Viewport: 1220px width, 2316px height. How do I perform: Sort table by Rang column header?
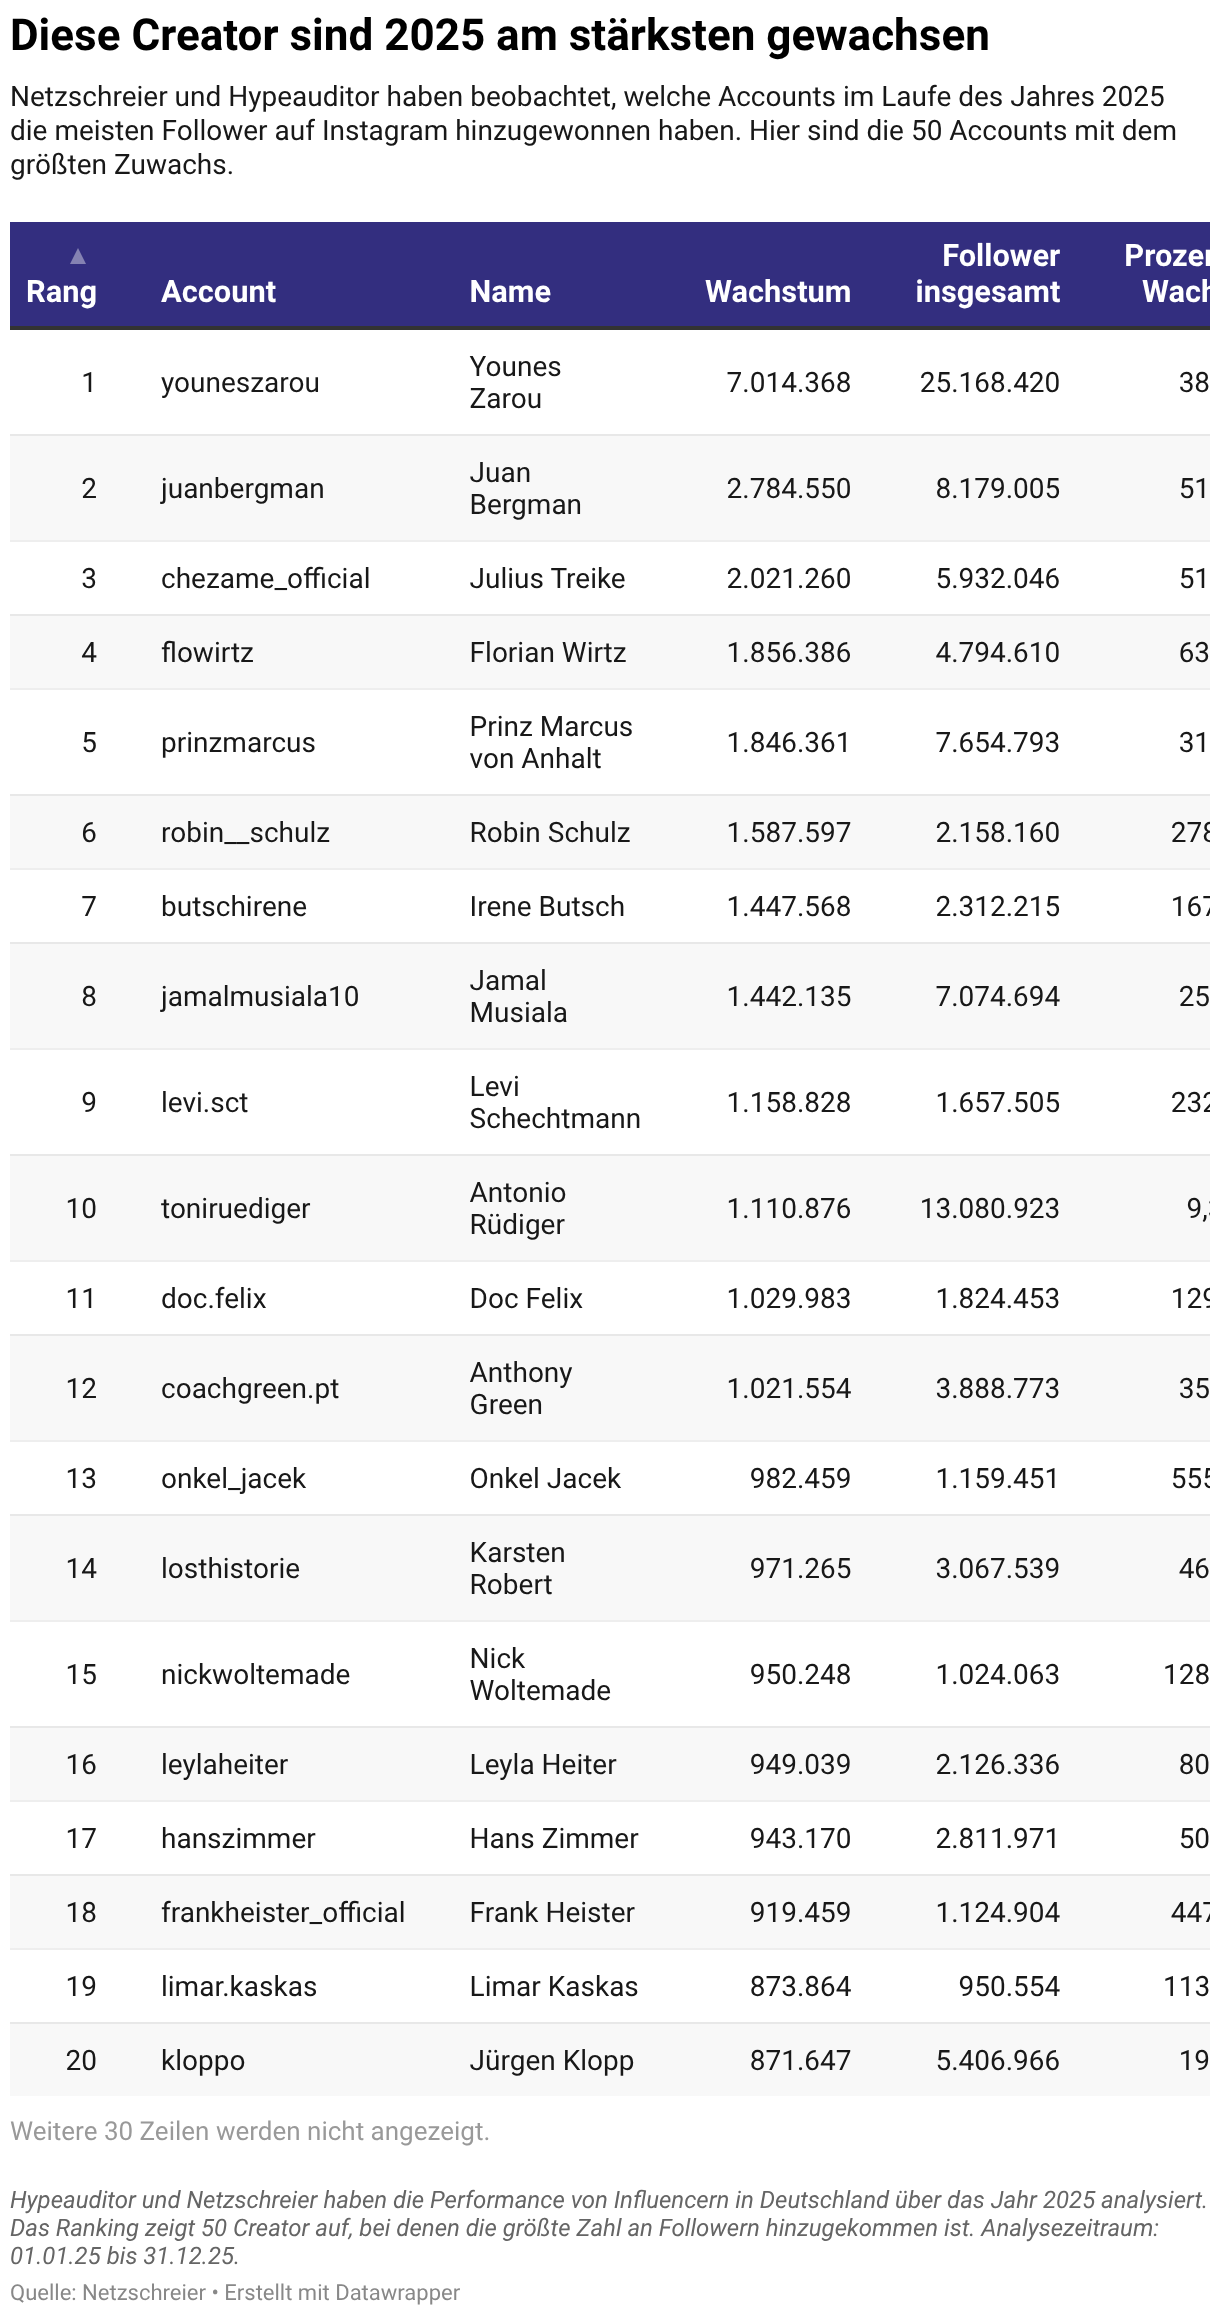click(x=61, y=291)
